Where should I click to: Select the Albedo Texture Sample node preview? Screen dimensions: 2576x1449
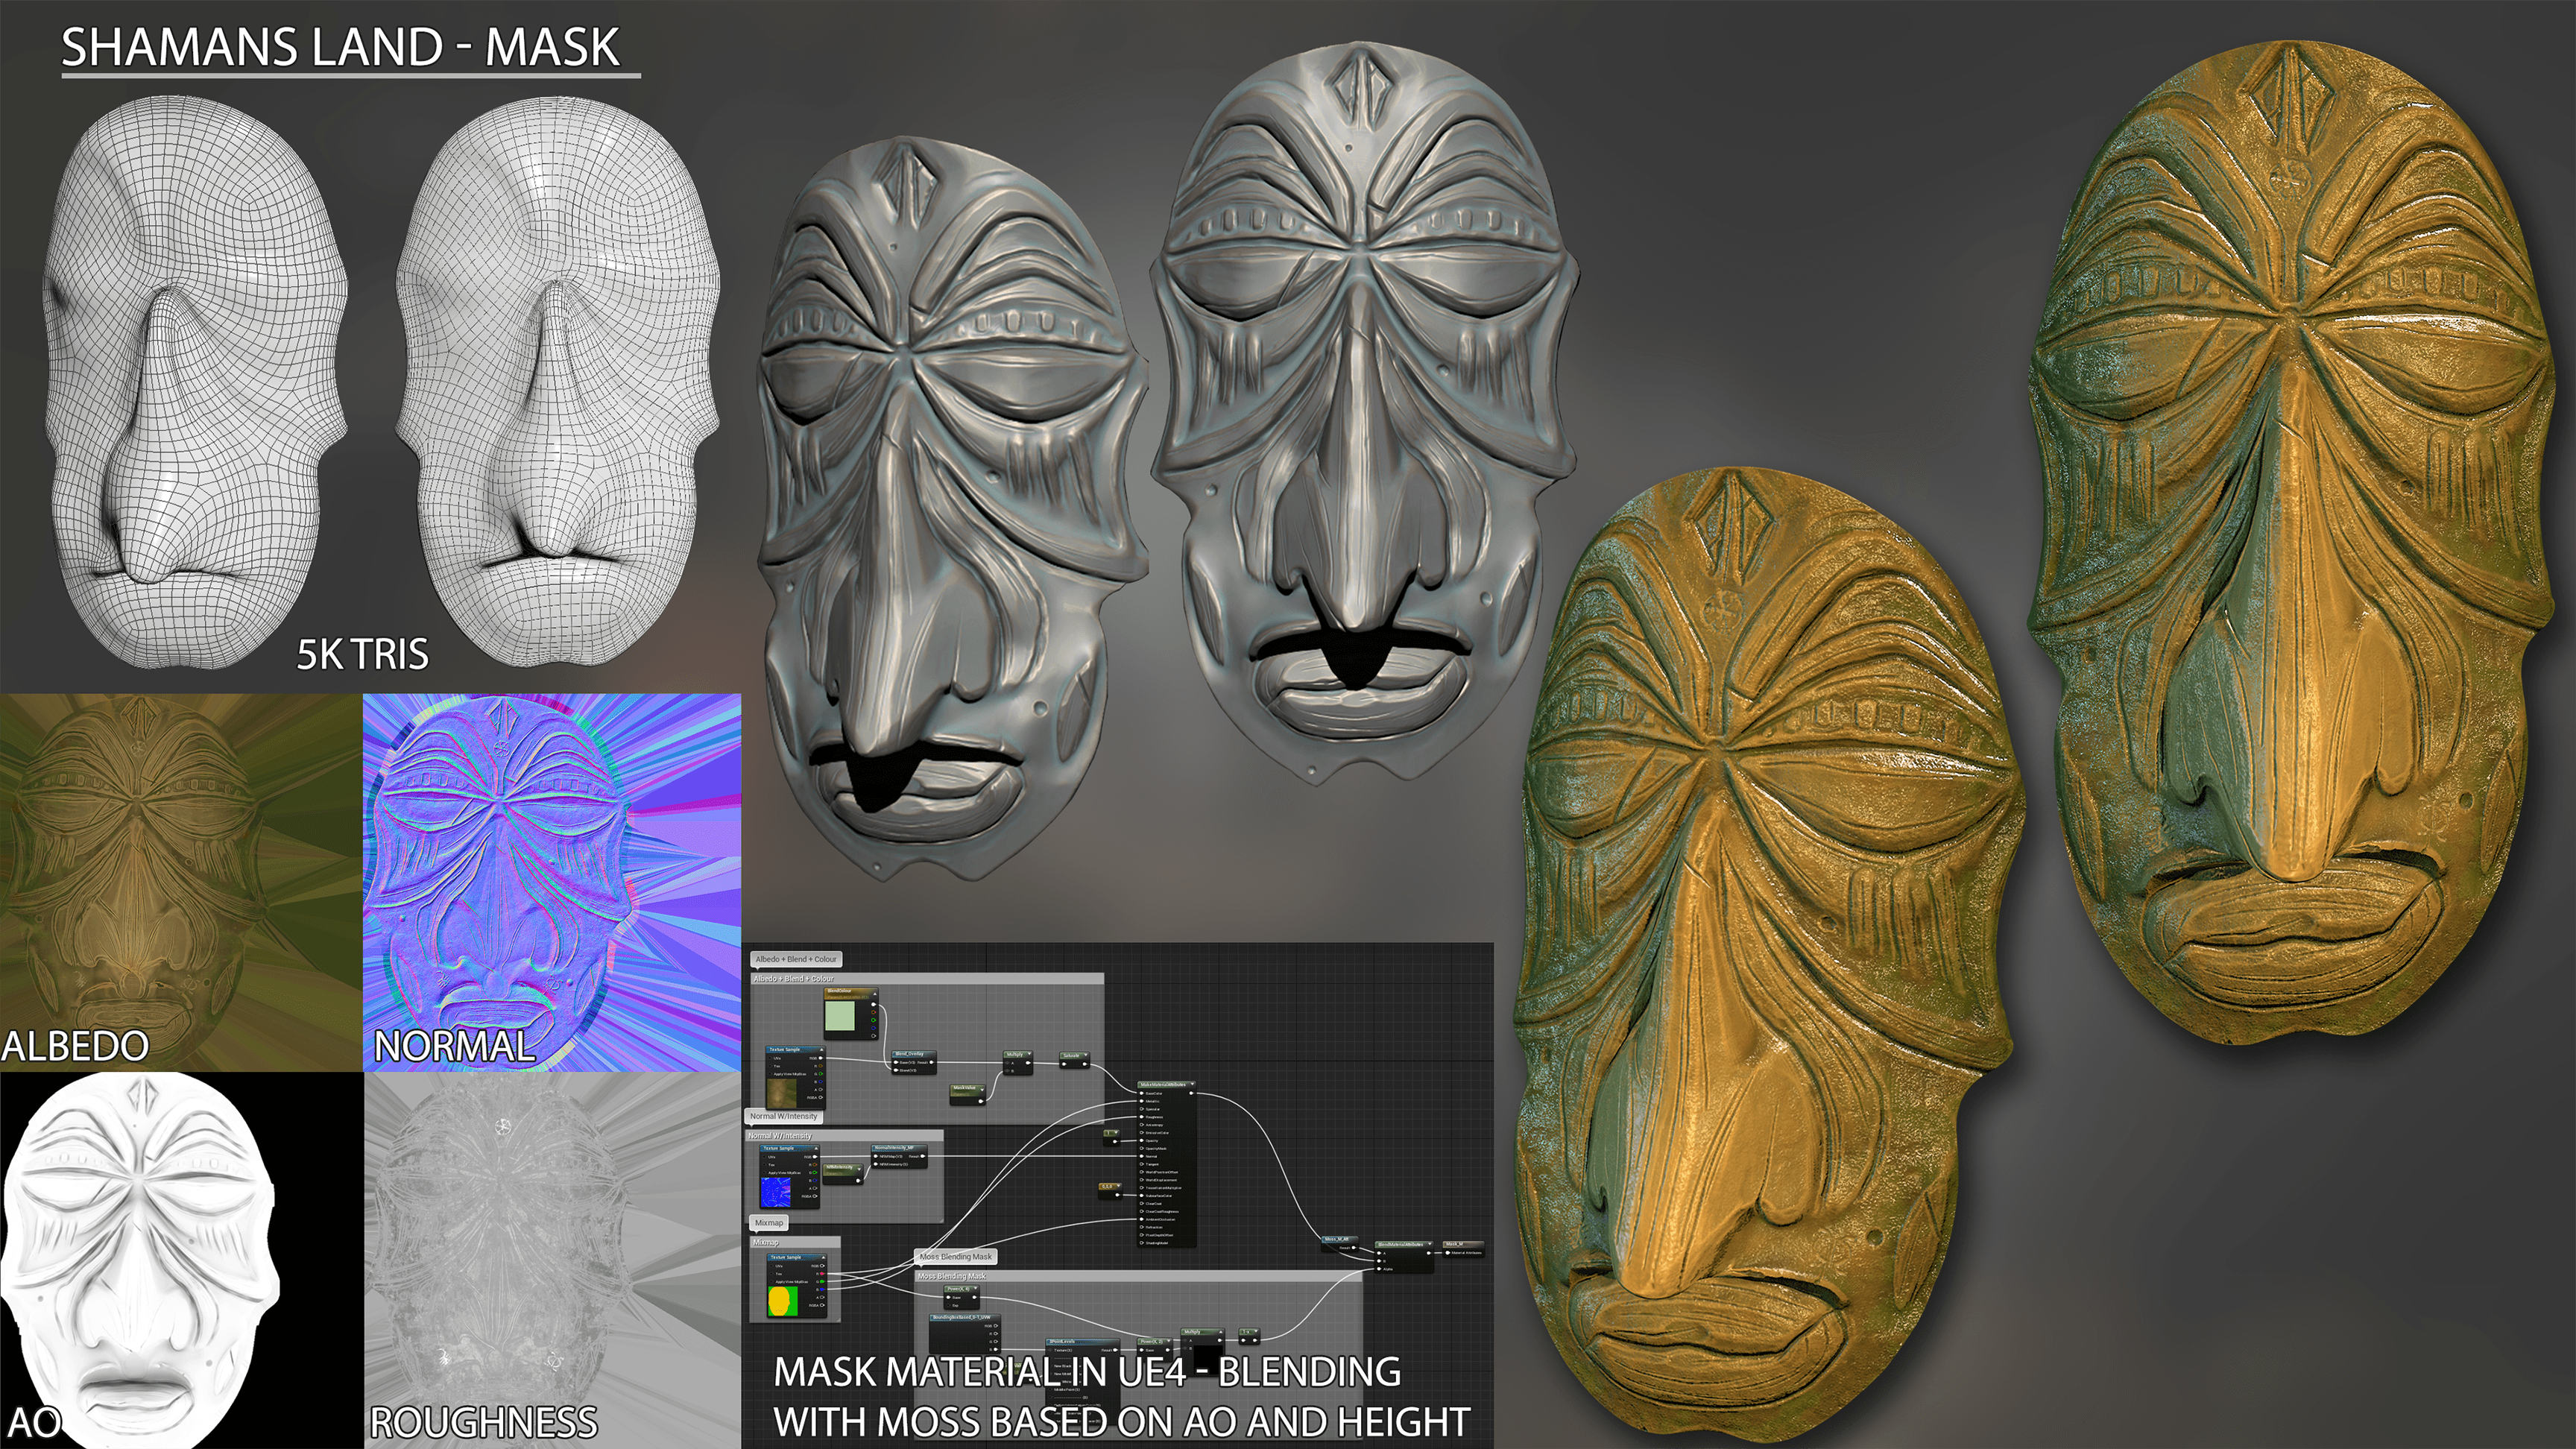coord(782,1094)
